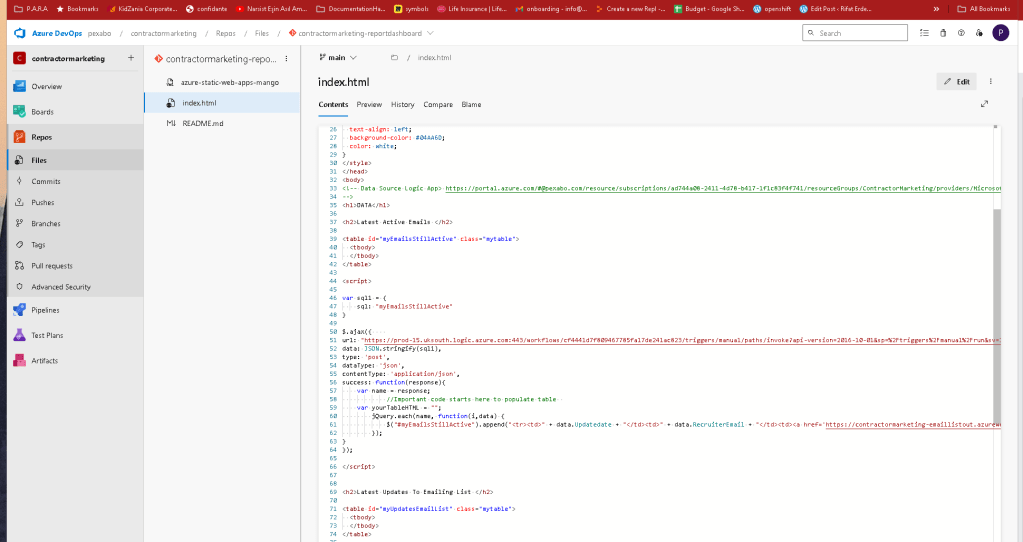Switch to the History tab

(403, 104)
